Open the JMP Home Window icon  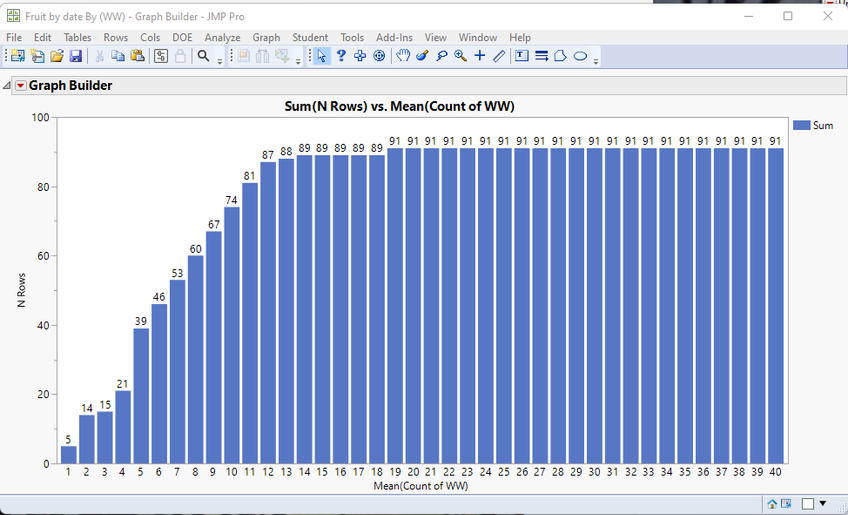(772, 503)
